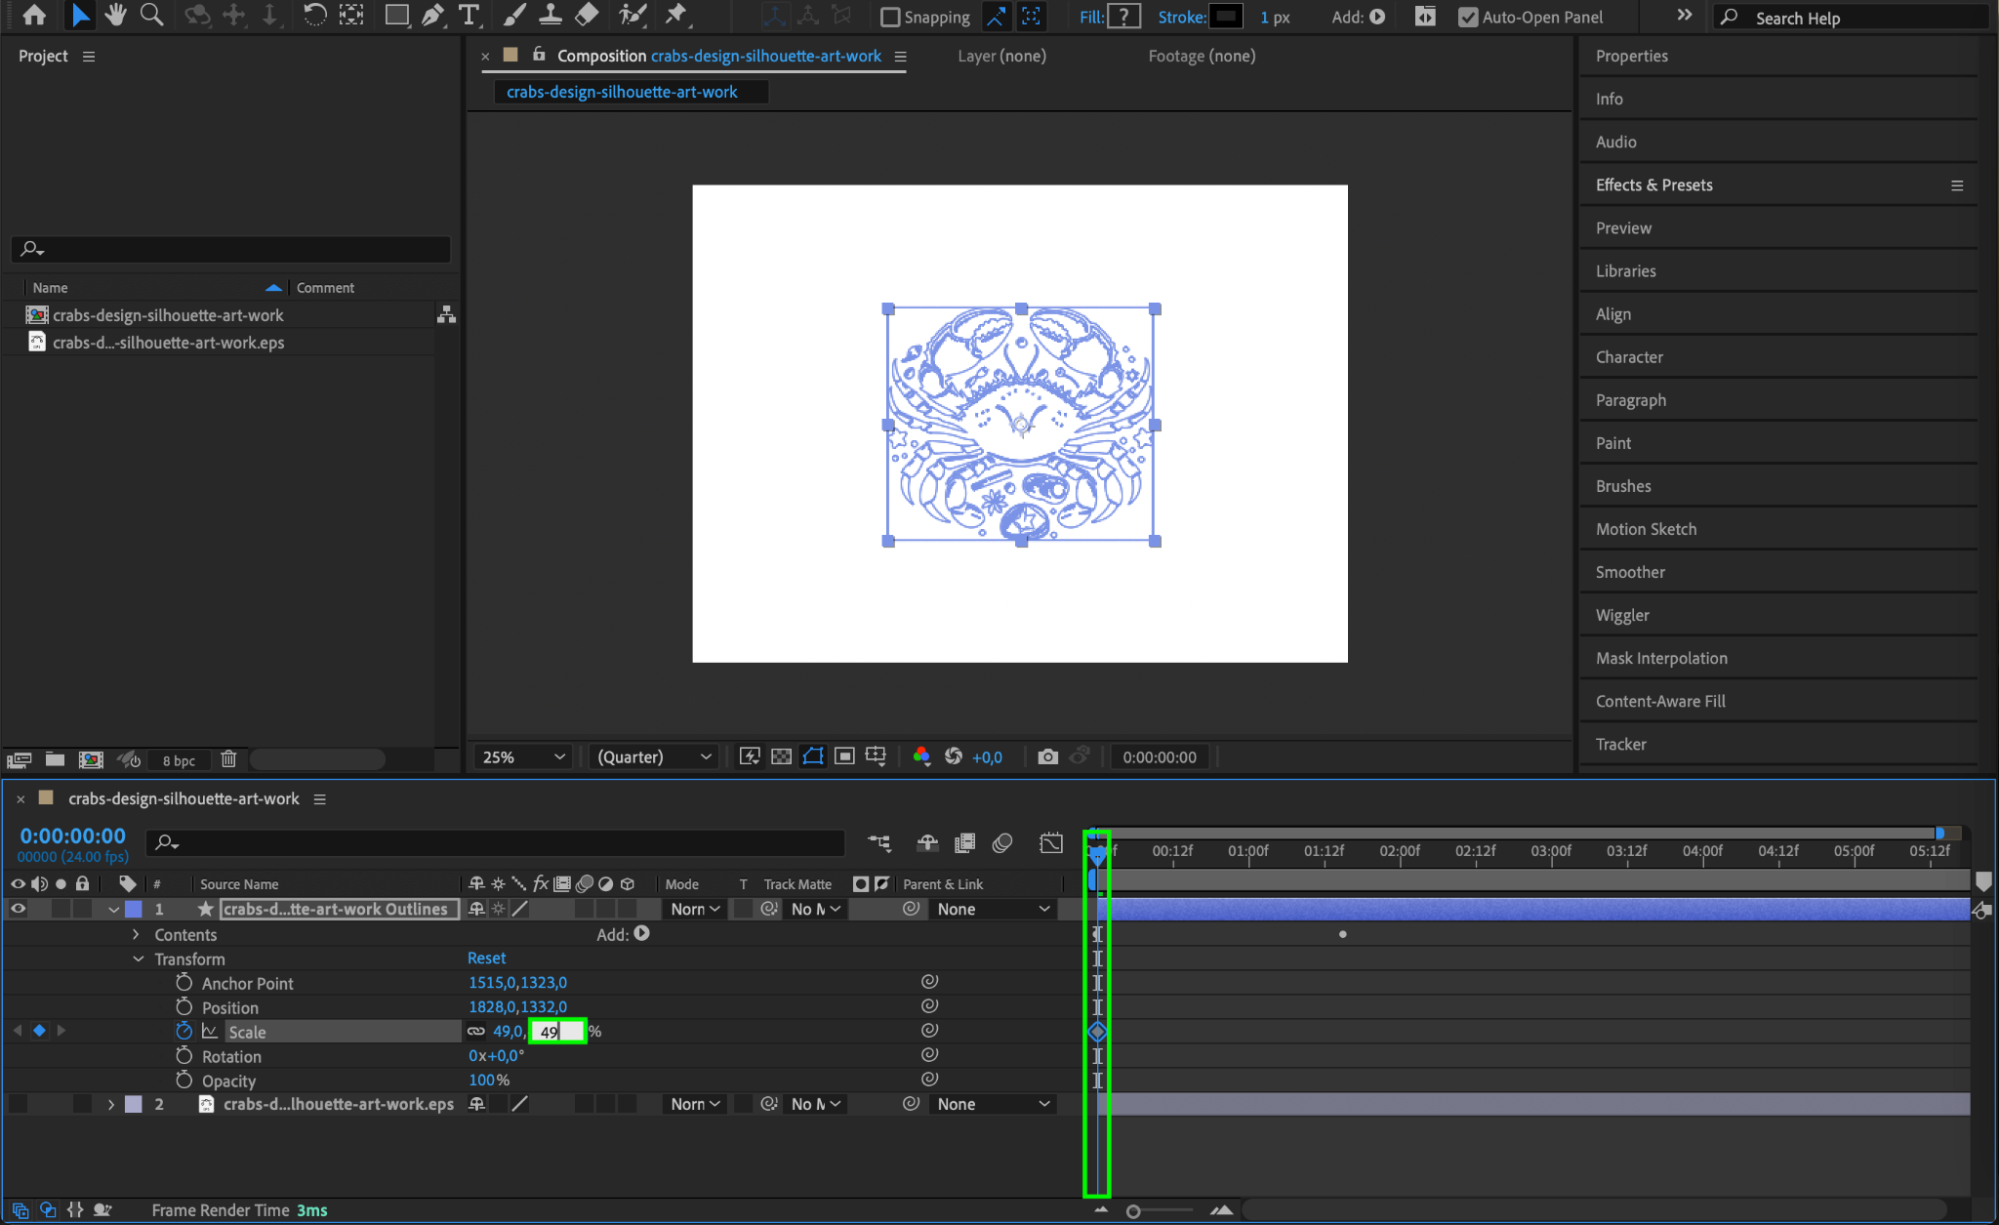Open the Quarter resolution dropdown

[x=653, y=757]
